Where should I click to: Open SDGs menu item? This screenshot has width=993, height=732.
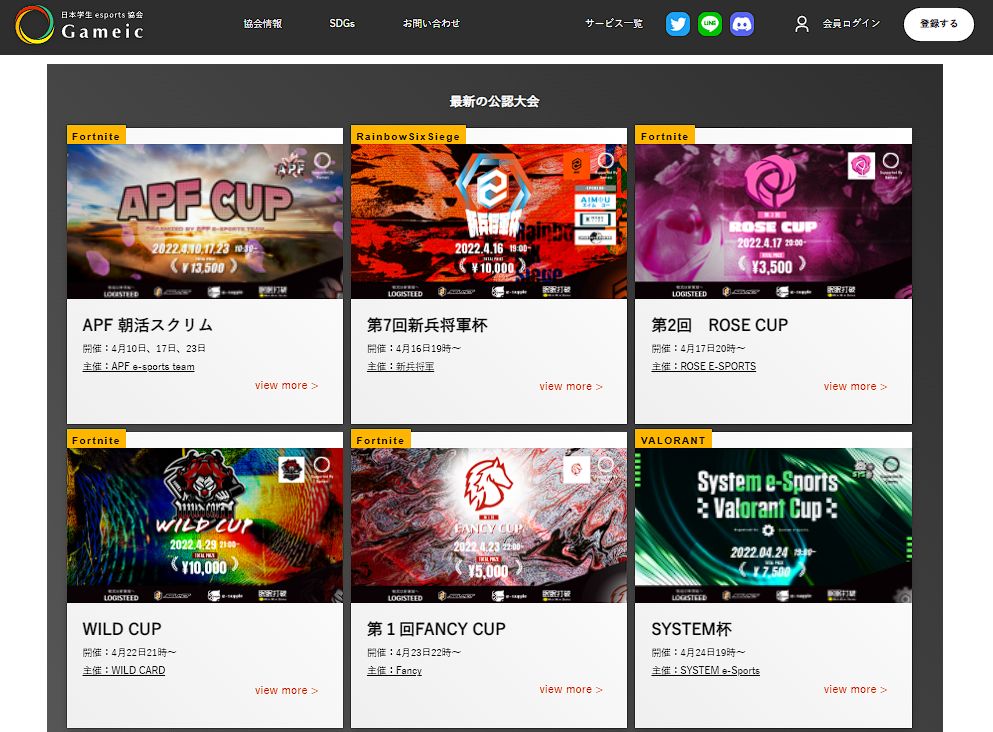342,23
